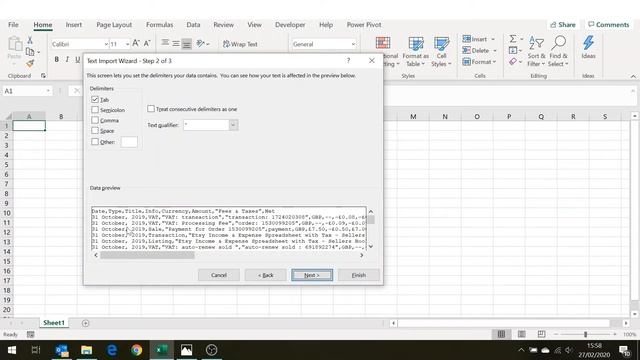The height and width of the screenshot is (360, 640).
Task: Apply bottom align icon
Action: coord(187,43)
